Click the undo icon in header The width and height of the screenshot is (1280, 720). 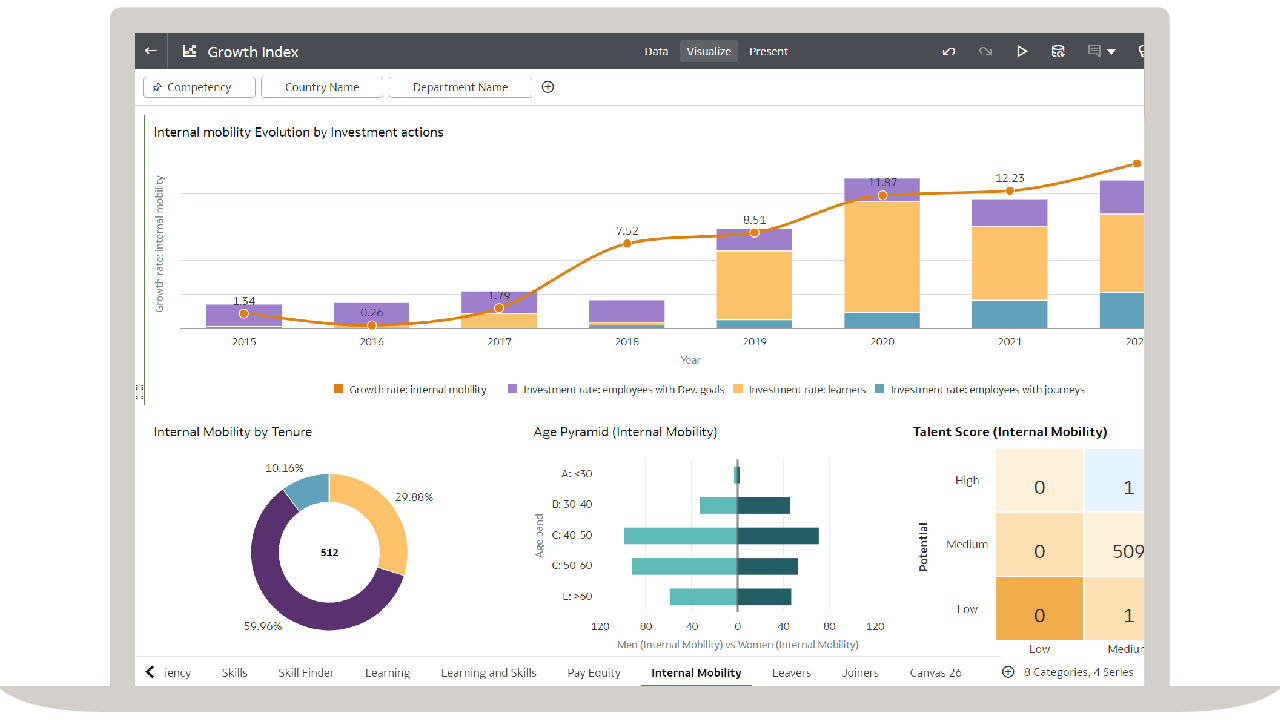pyautogui.click(x=949, y=51)
